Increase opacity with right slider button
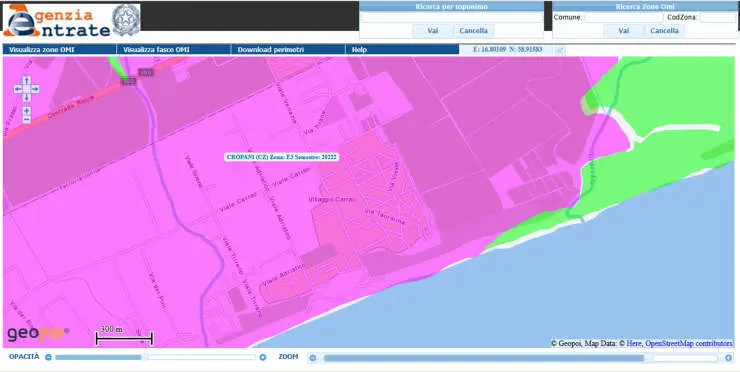This screenshot has height=372, width=740. 263,357
